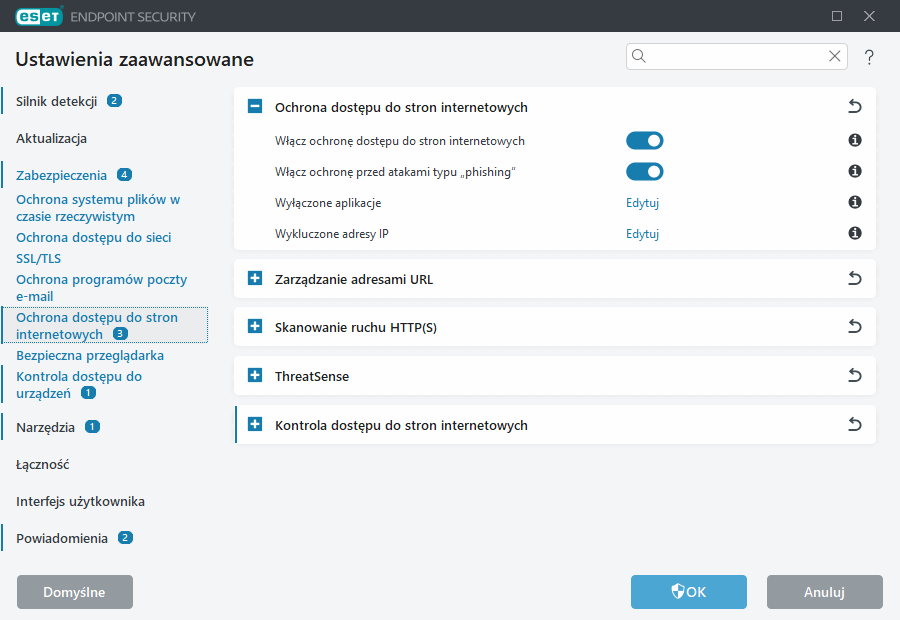Viewport: 900px width, 620px height.
Task: Disable "Włącz ochronę dostępu do stron internetowych" toggle
Action: [644, 141]
